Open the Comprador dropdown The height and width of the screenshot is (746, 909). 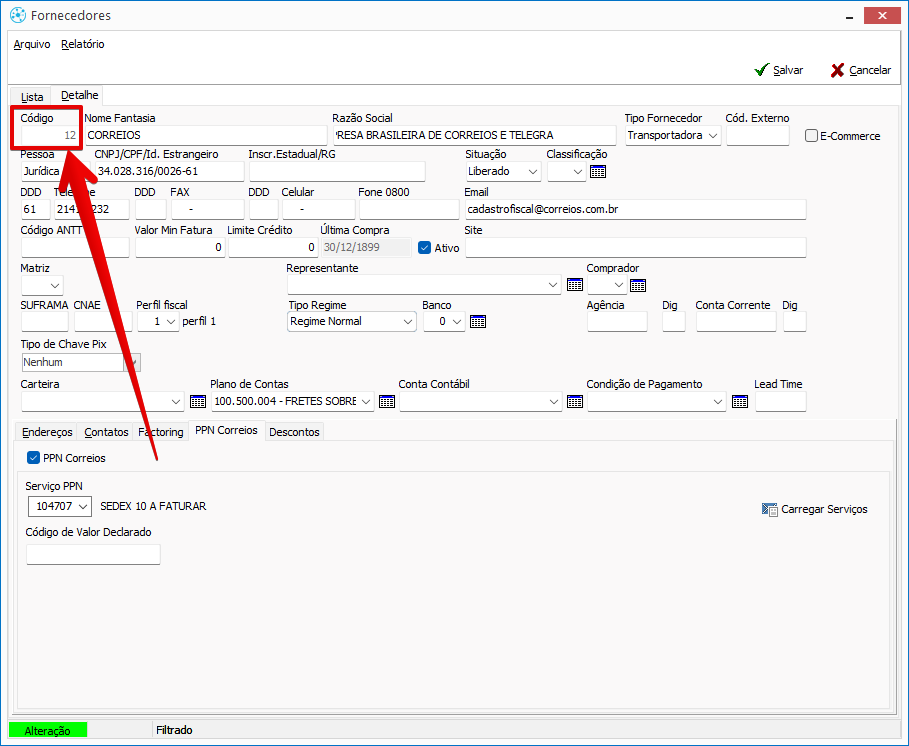(619, 285)
